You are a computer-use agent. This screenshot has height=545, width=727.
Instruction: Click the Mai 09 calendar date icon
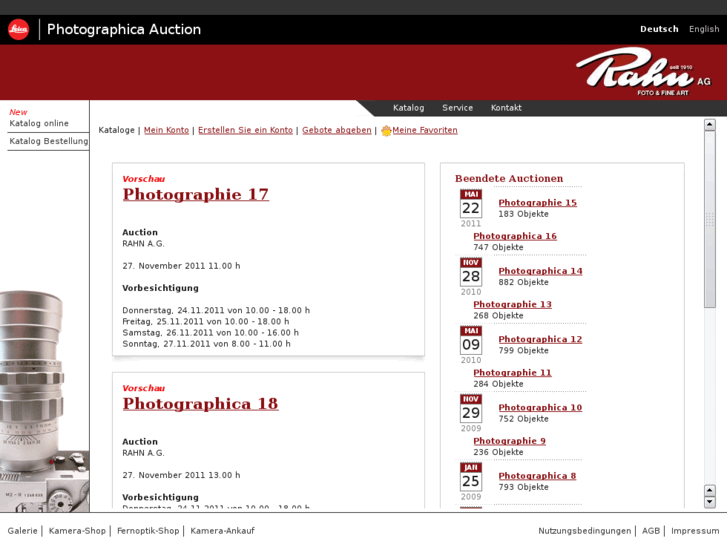471,340
